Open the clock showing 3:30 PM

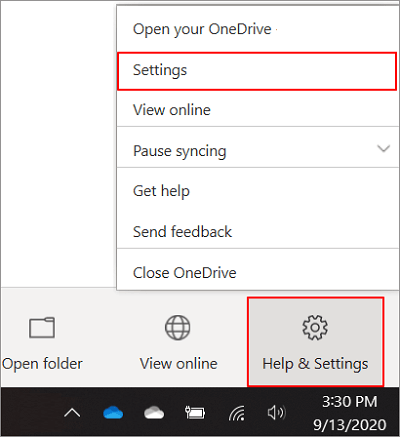click(x=349, y=413)
